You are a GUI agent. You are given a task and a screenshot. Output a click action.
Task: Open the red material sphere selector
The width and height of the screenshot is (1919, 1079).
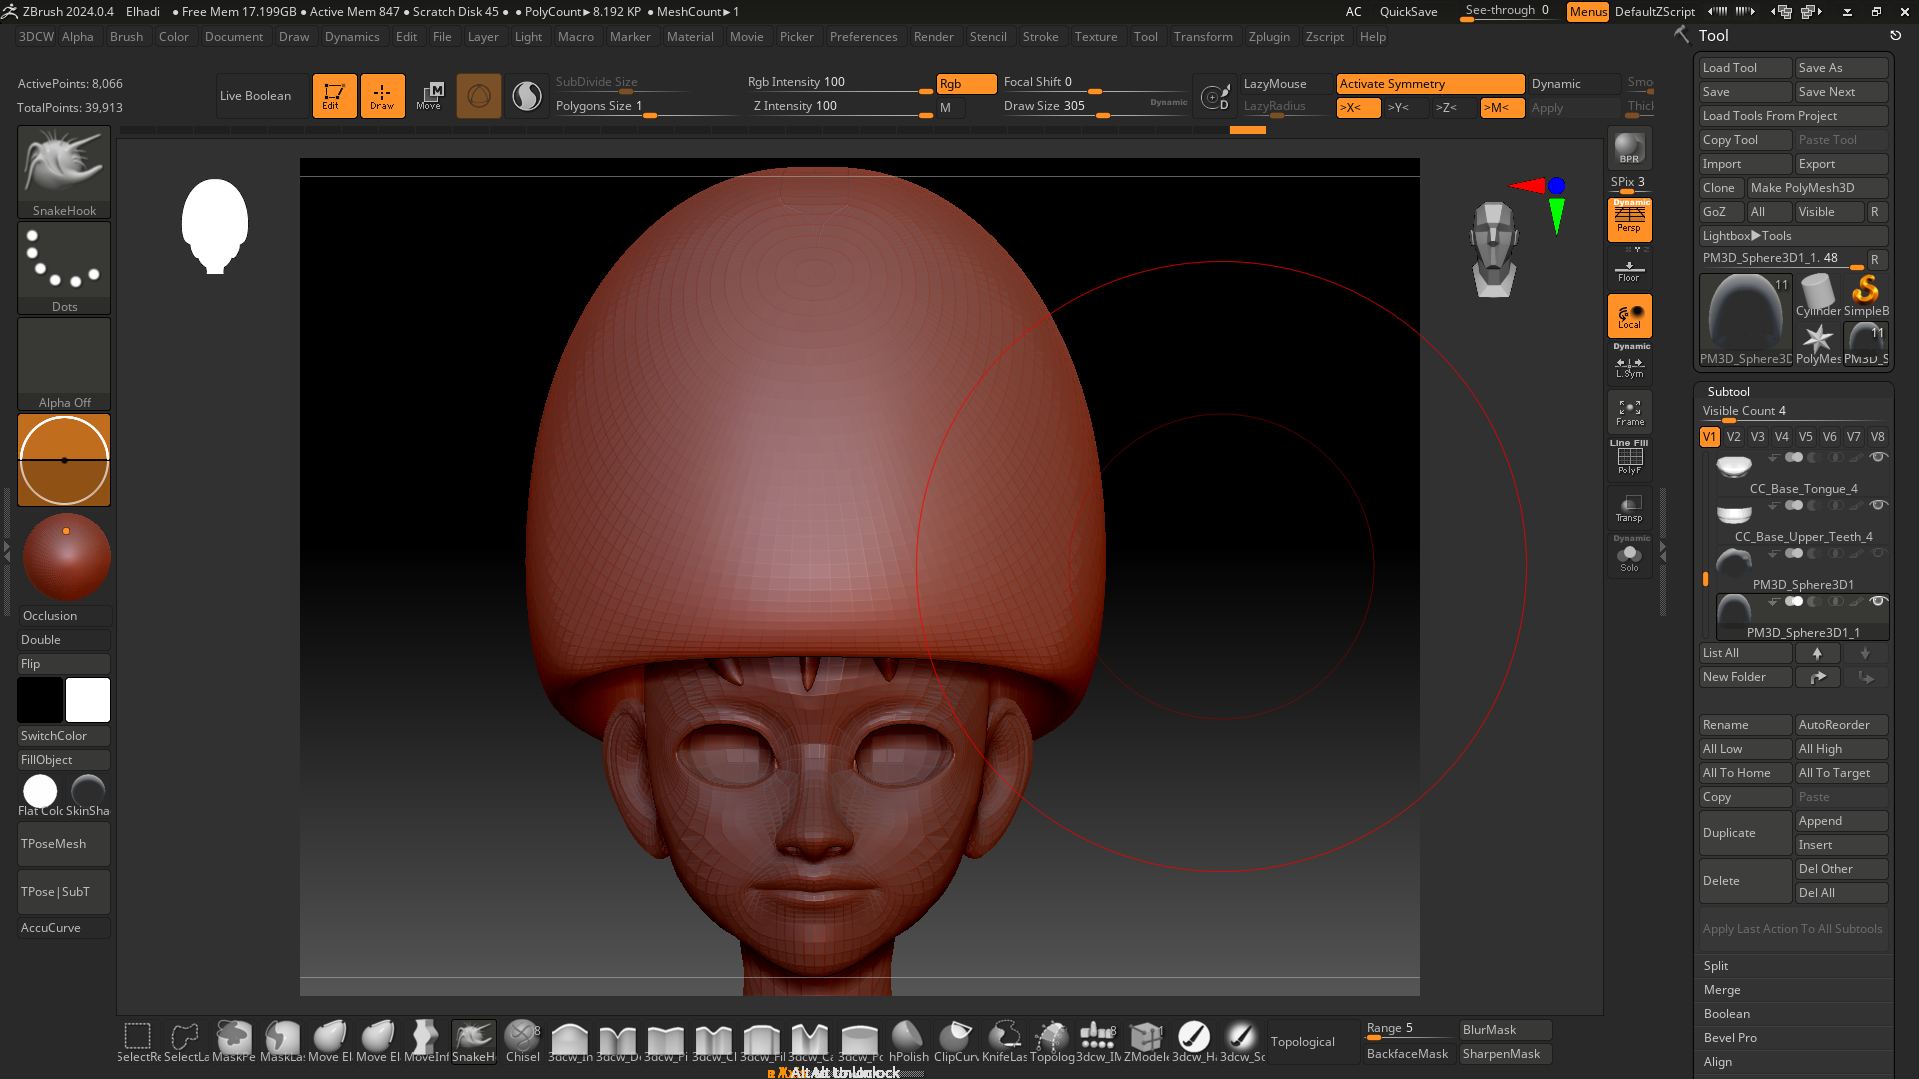click(x=64, y=556)
